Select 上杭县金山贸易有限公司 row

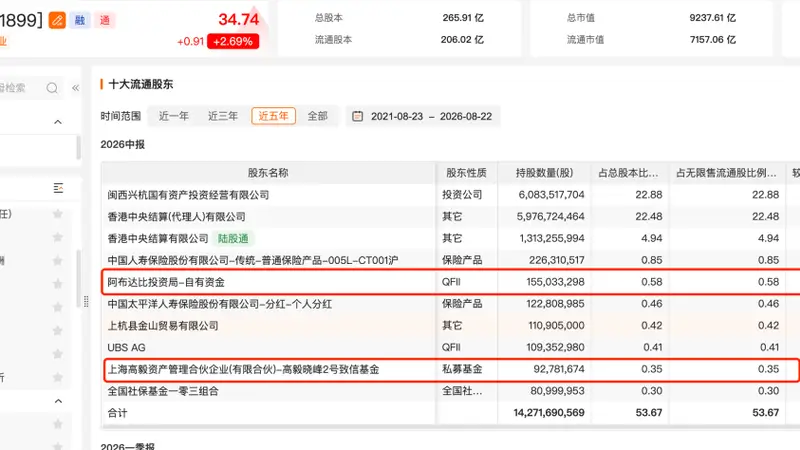tap(451, 326)
